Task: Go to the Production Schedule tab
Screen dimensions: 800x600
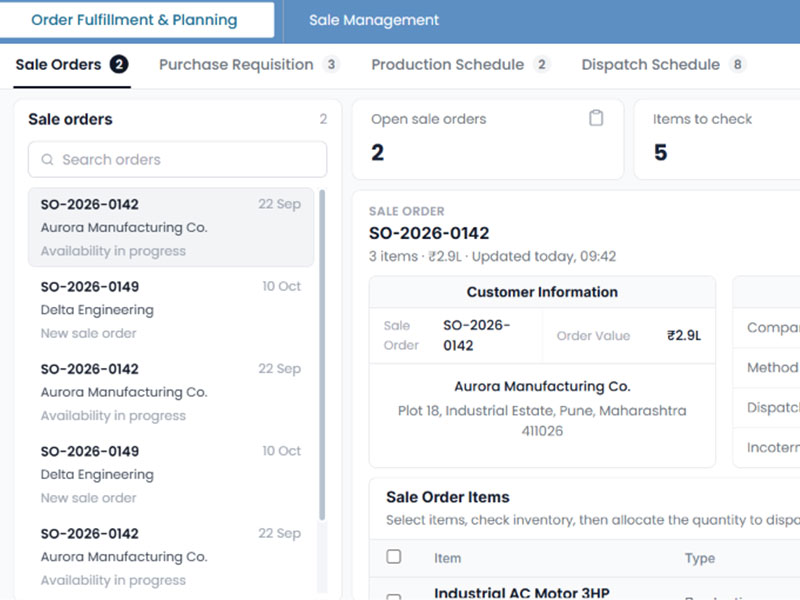Action: pos(460,65)
